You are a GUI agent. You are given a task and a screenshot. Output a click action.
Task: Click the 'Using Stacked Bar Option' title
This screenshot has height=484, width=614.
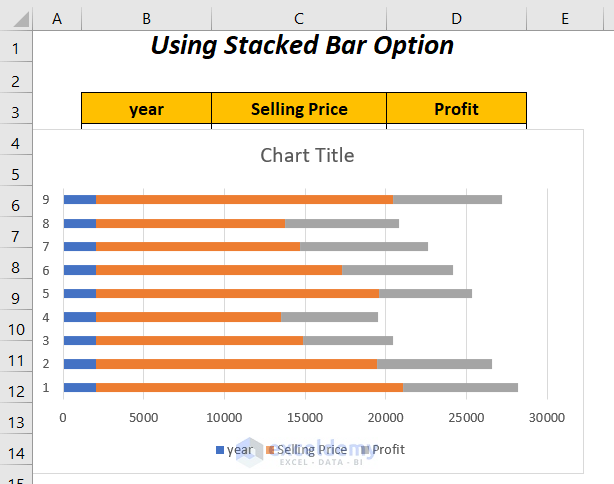302,46
